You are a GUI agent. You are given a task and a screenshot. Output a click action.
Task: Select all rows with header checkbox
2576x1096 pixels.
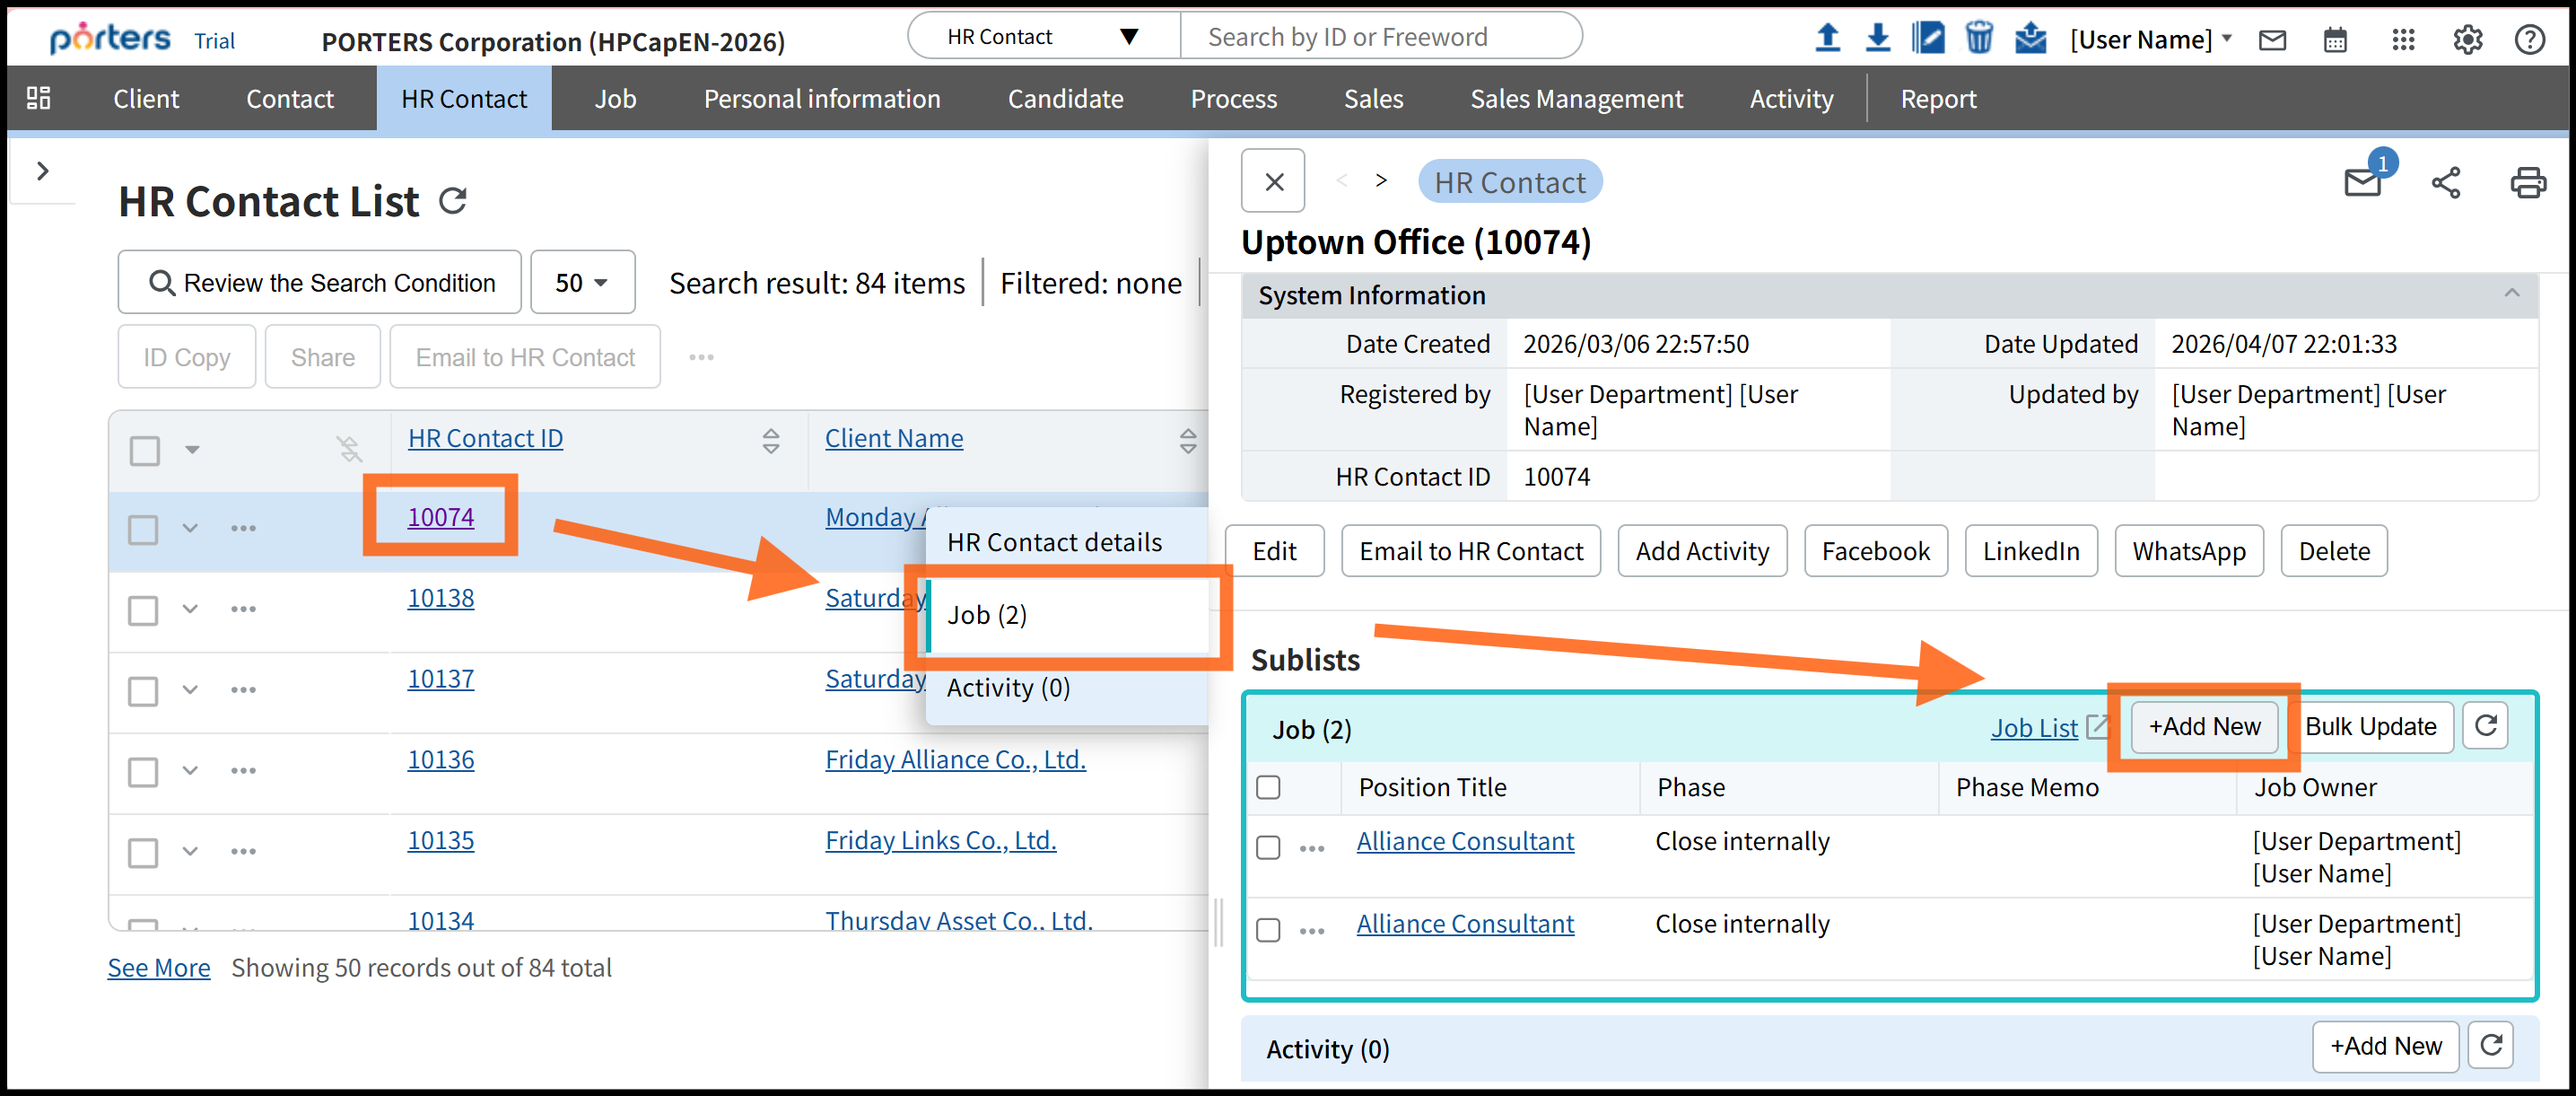tap(145, 450)
